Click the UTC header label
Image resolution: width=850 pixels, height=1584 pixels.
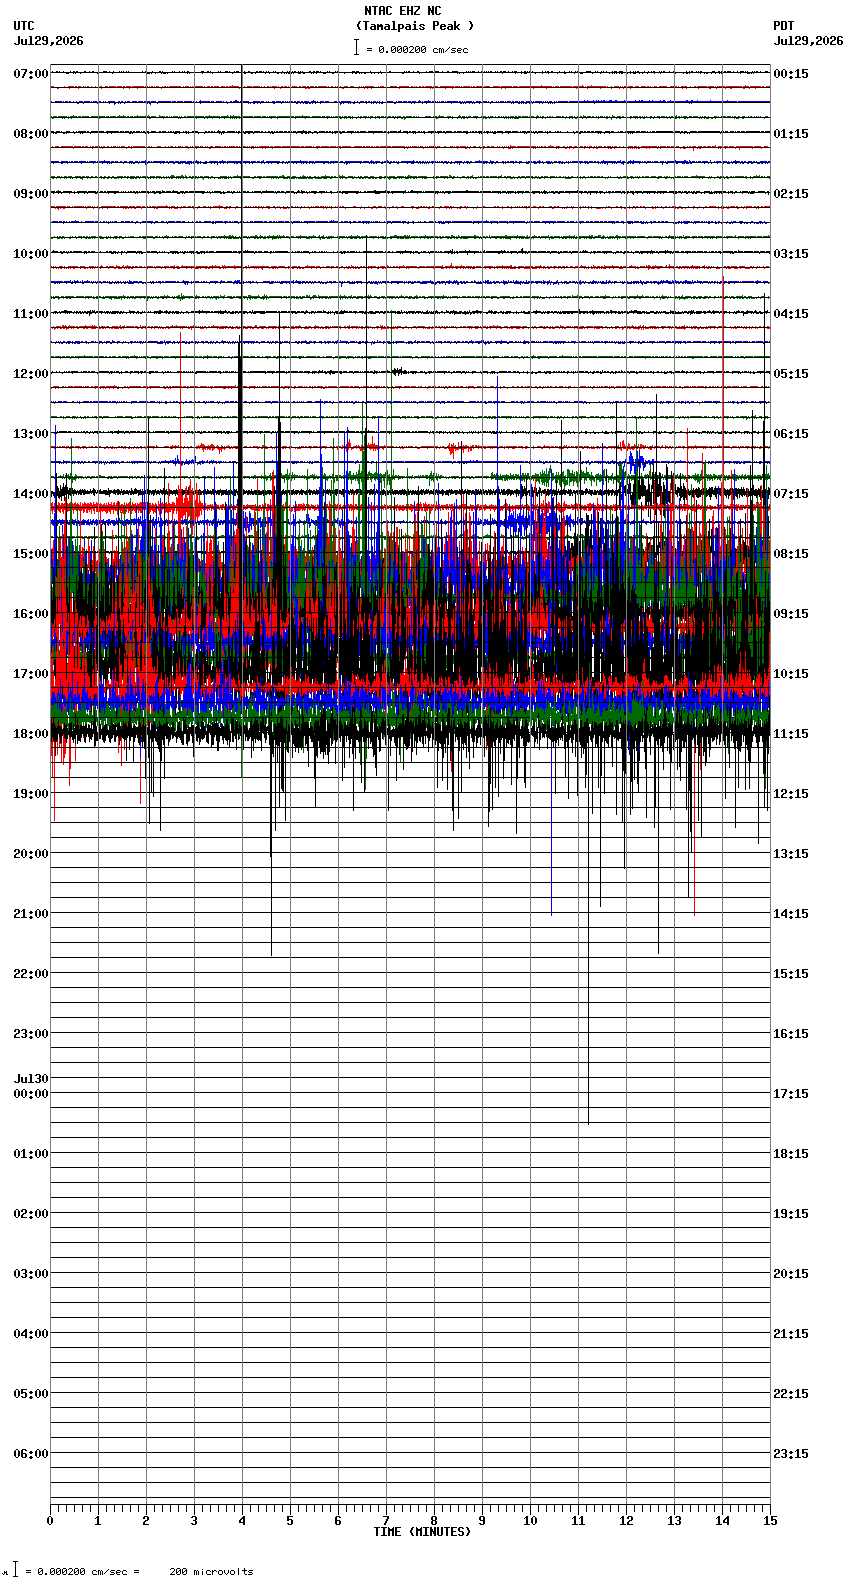coord(24,26)
